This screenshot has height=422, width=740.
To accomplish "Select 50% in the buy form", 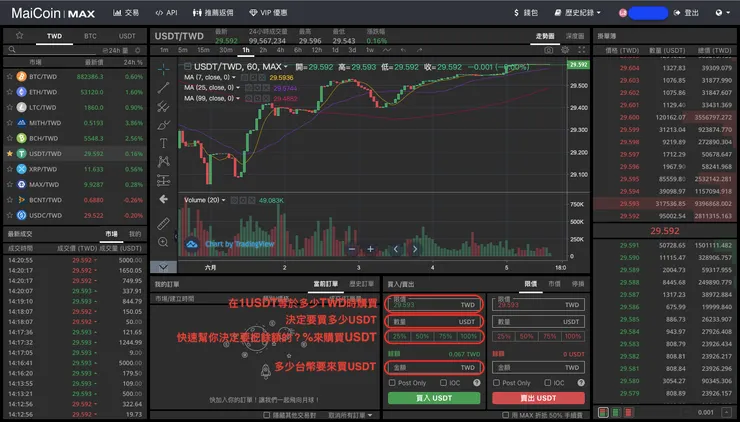I will [422, 337].
